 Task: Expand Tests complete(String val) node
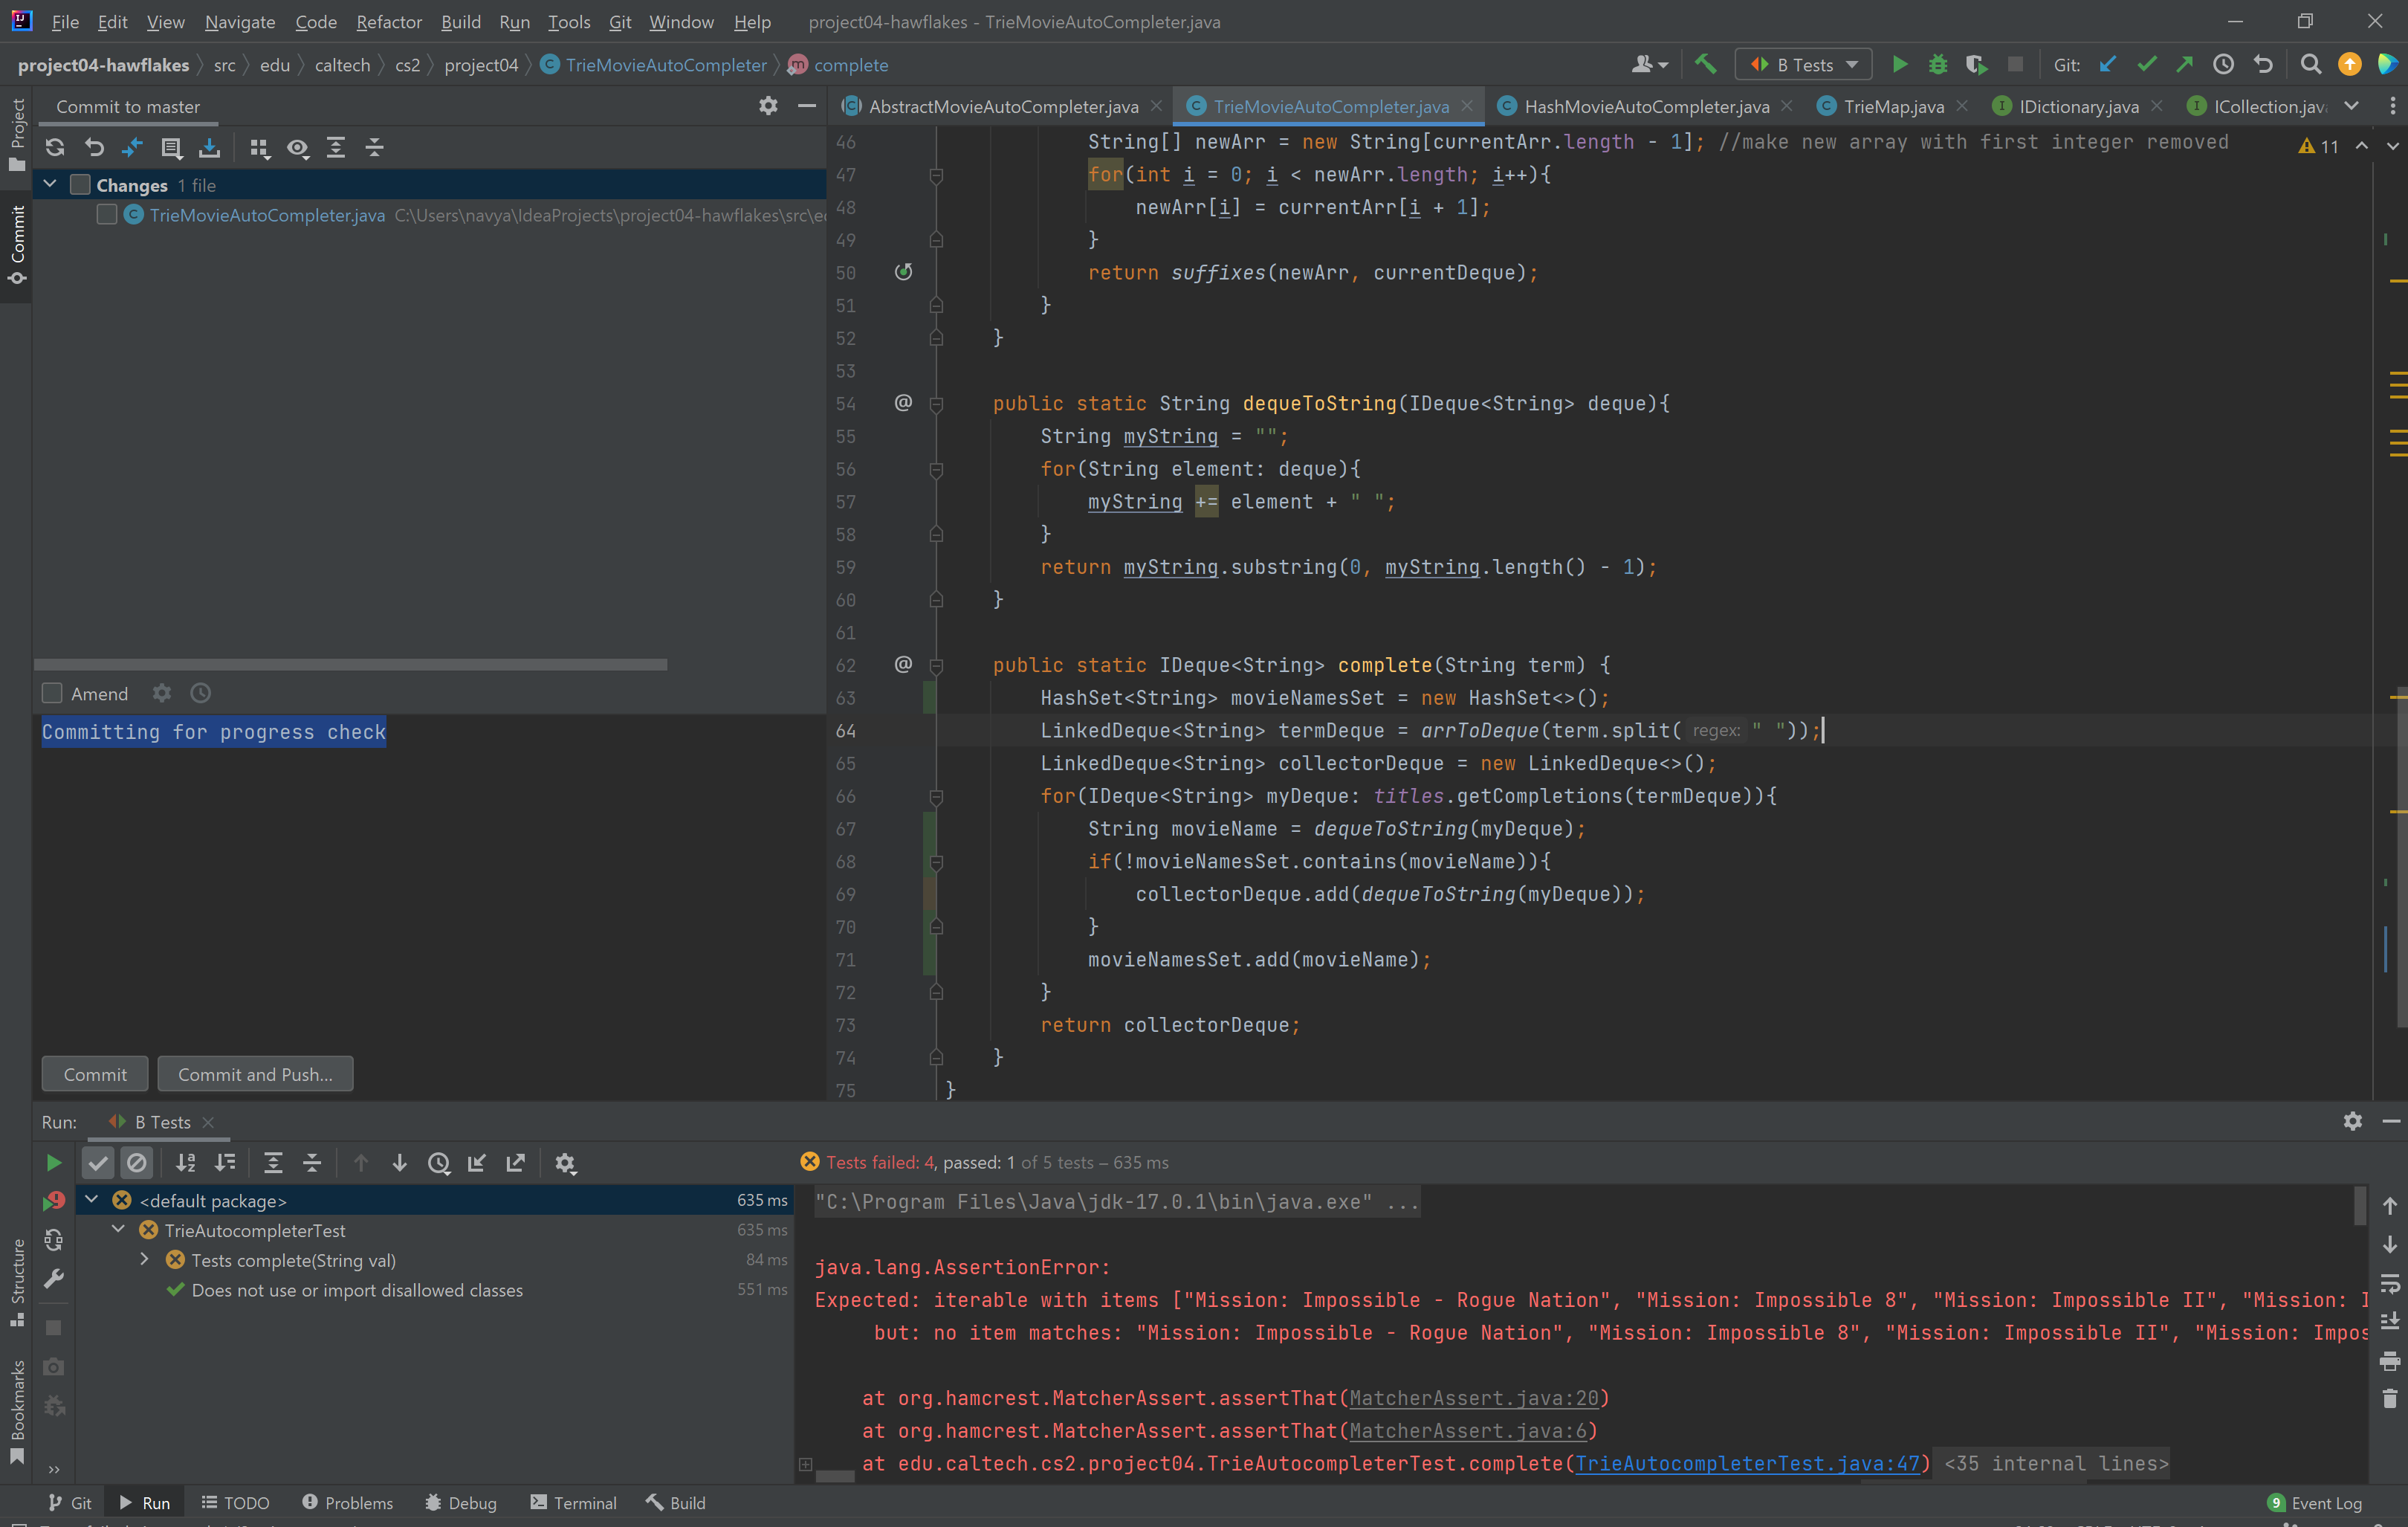(144, 1260)
